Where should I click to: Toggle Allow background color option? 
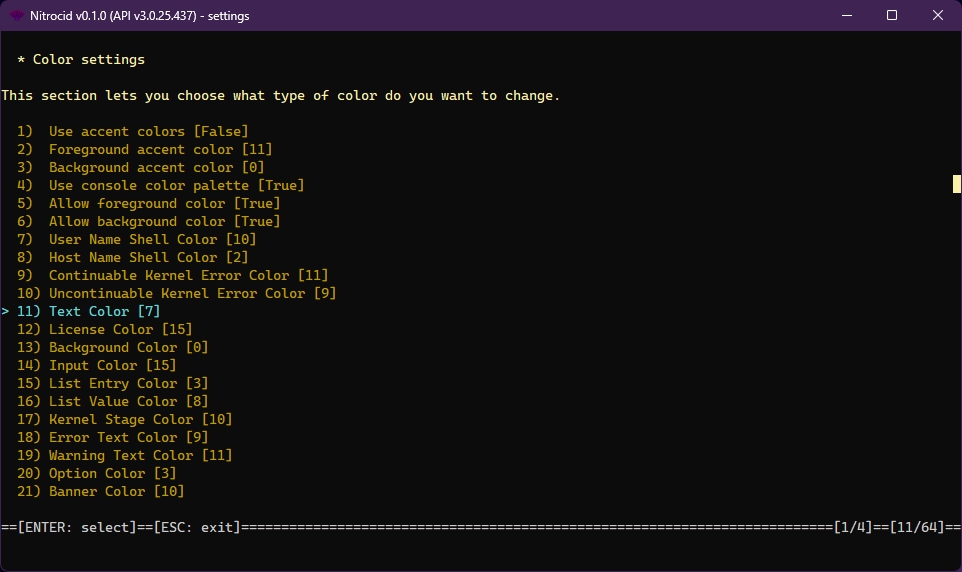click(x=164, y=221)
